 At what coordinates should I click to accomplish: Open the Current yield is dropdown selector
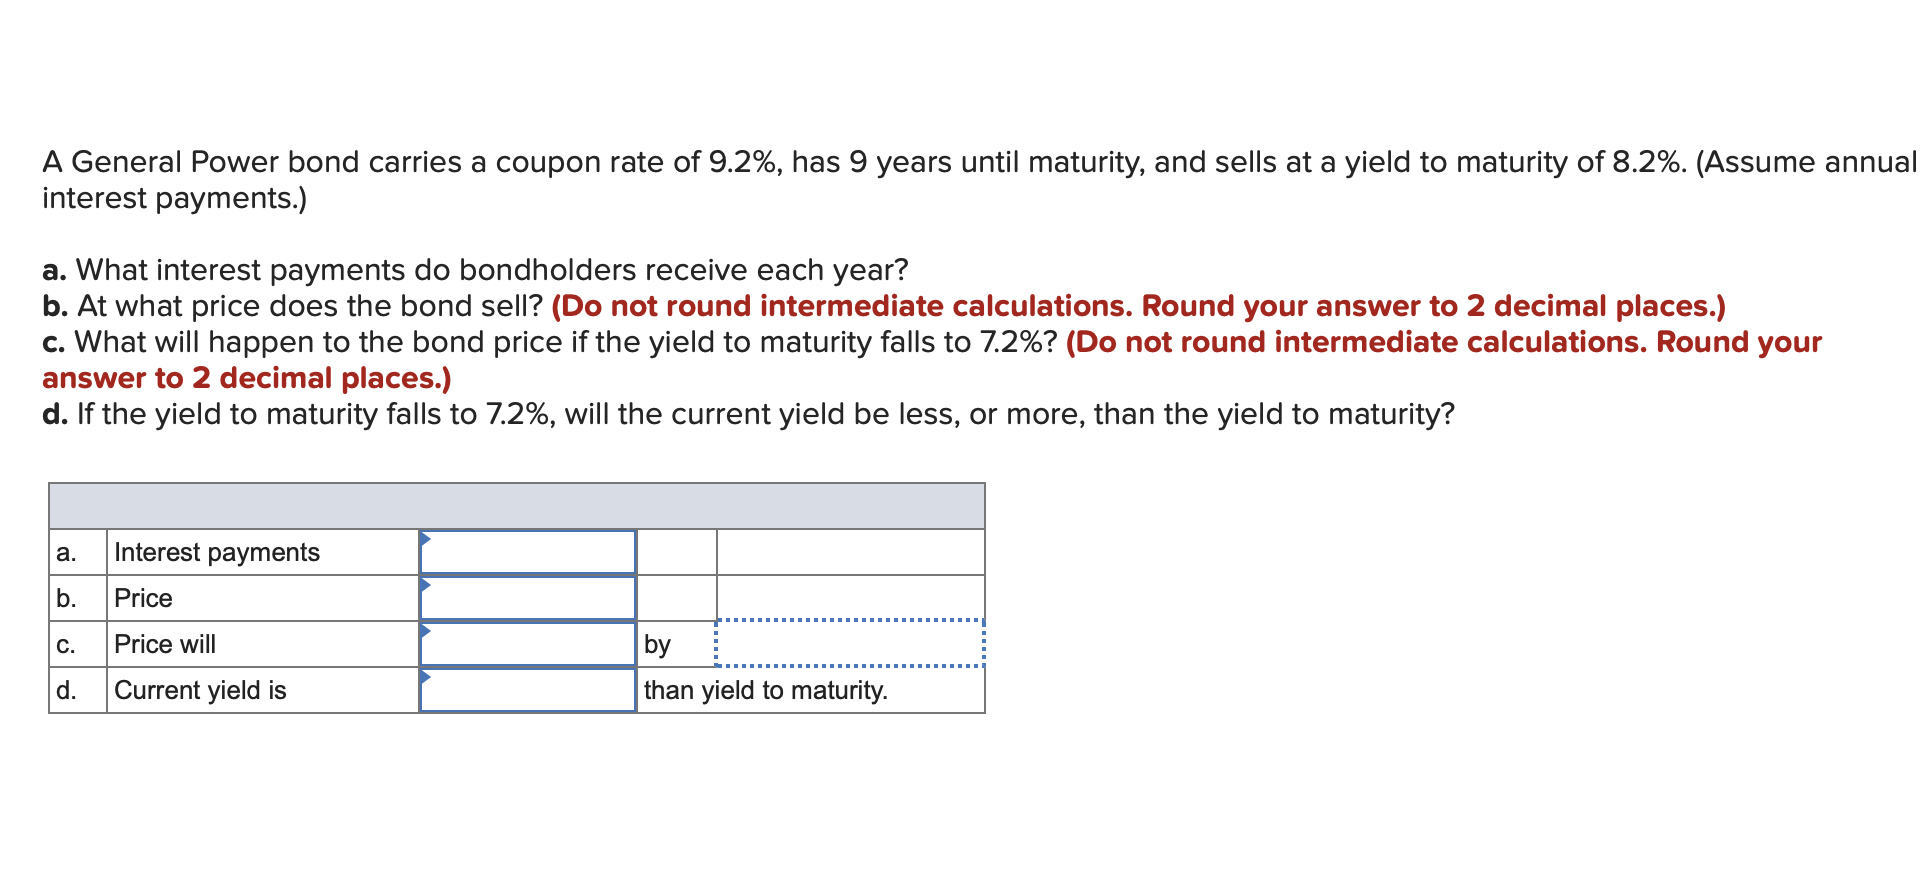point(528,689)
